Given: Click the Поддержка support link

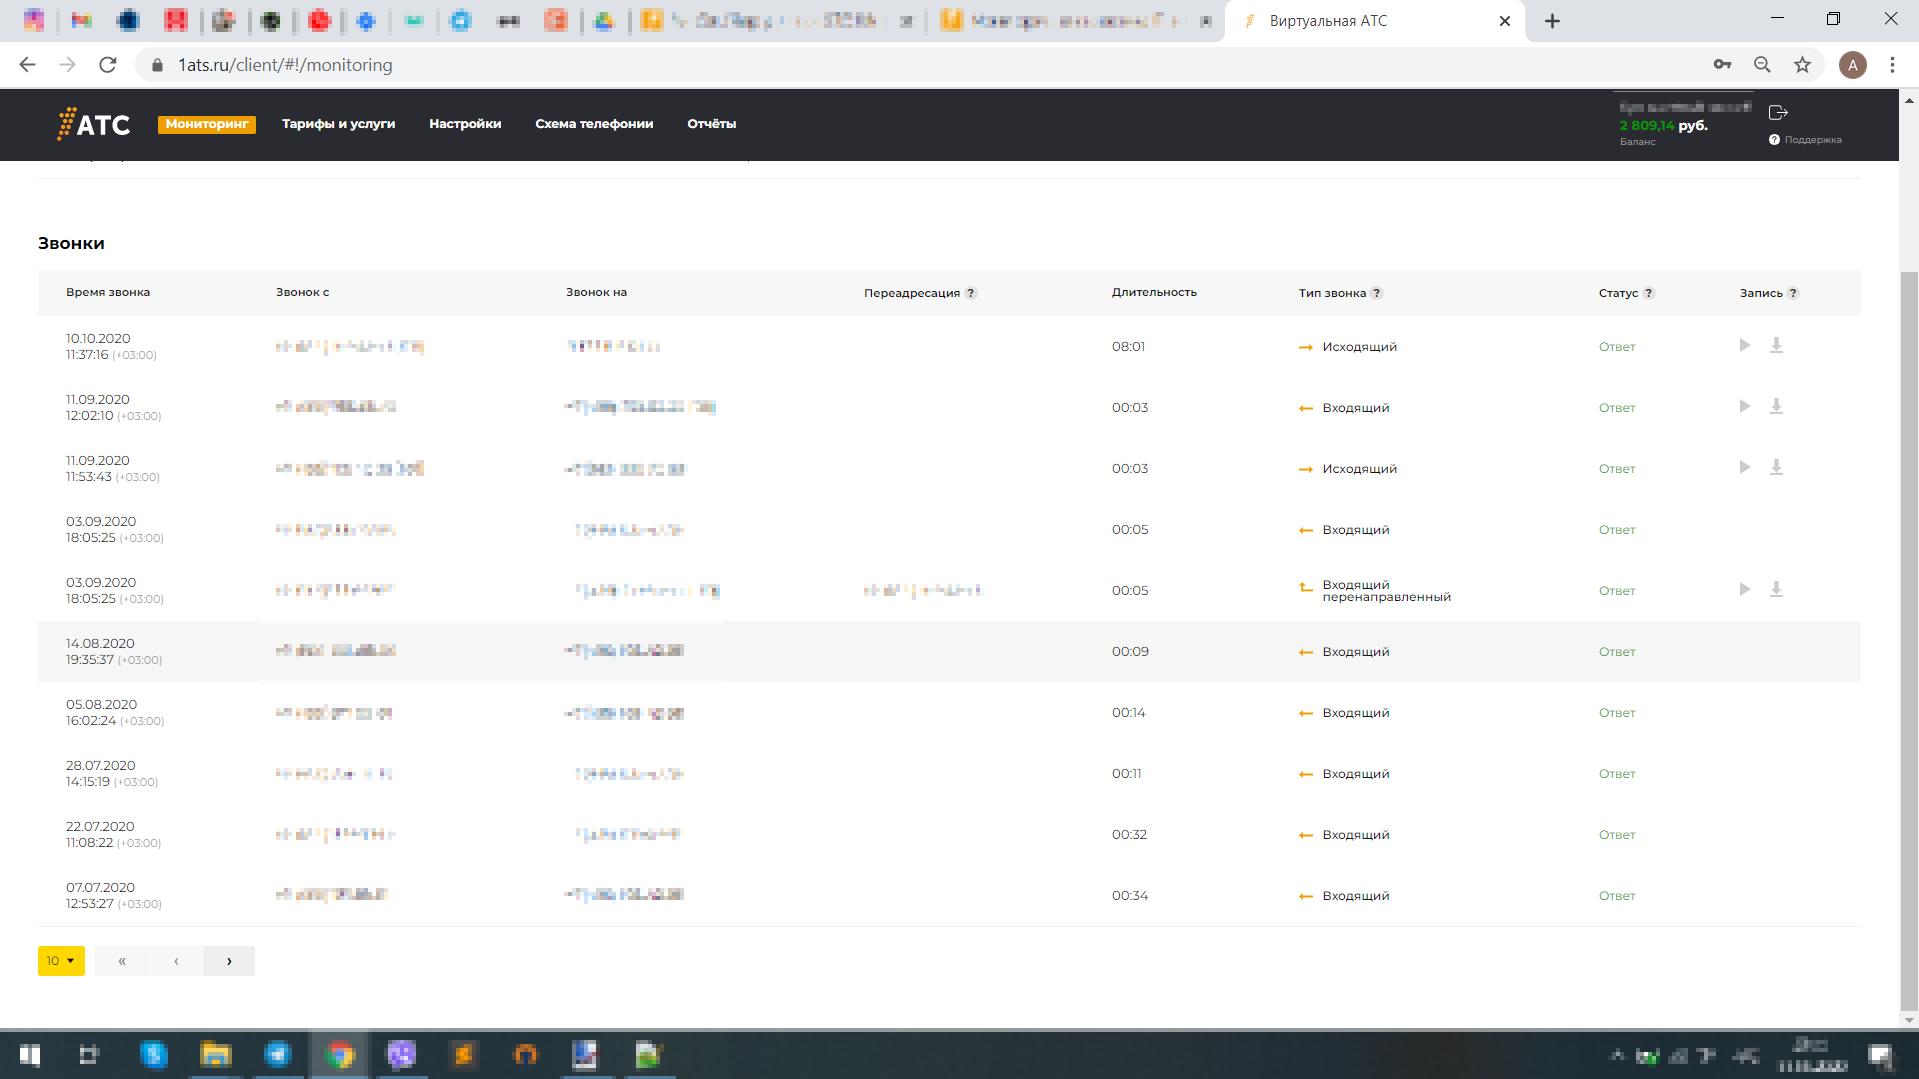Looking at the screenshot, I should pos(1811,140).
